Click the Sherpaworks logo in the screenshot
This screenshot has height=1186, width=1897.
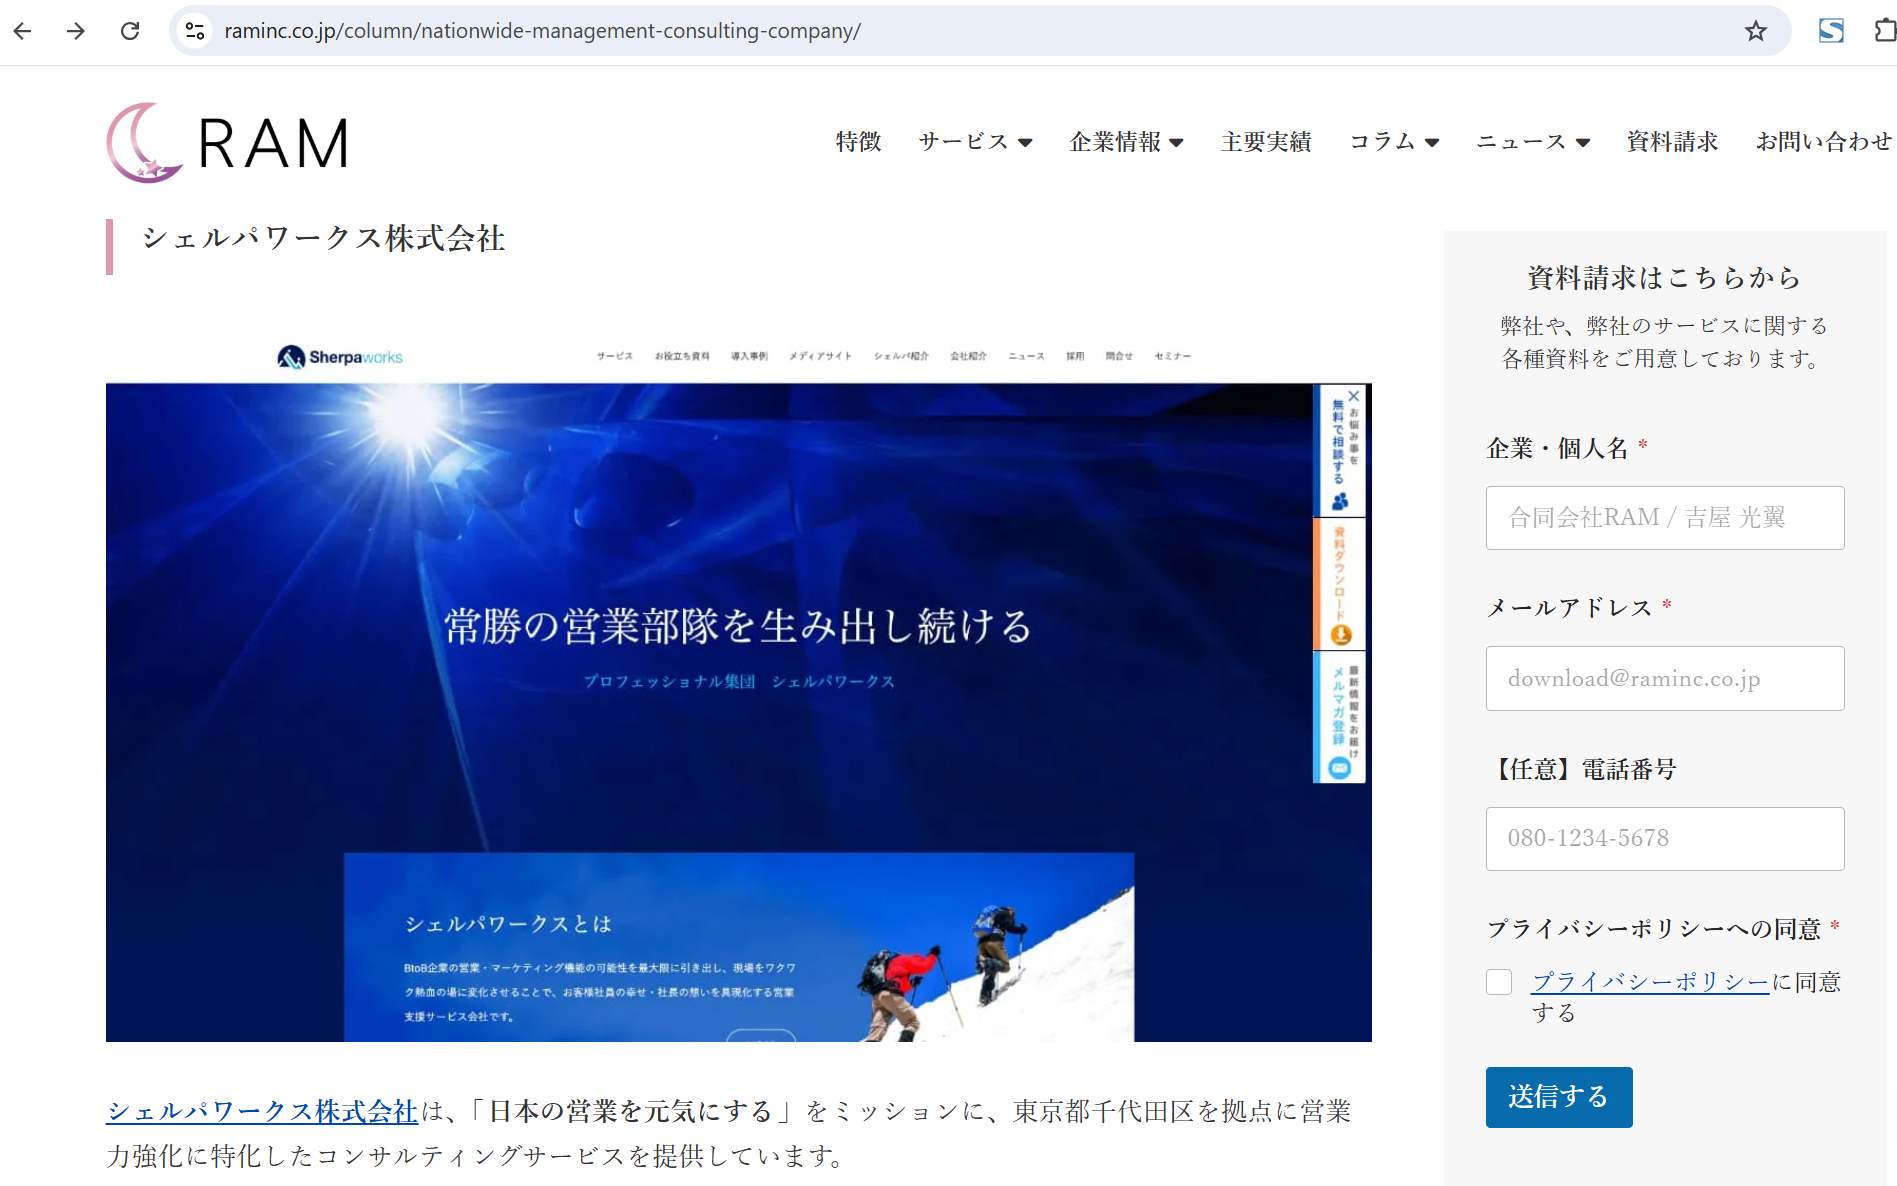[x=340, y=355]
